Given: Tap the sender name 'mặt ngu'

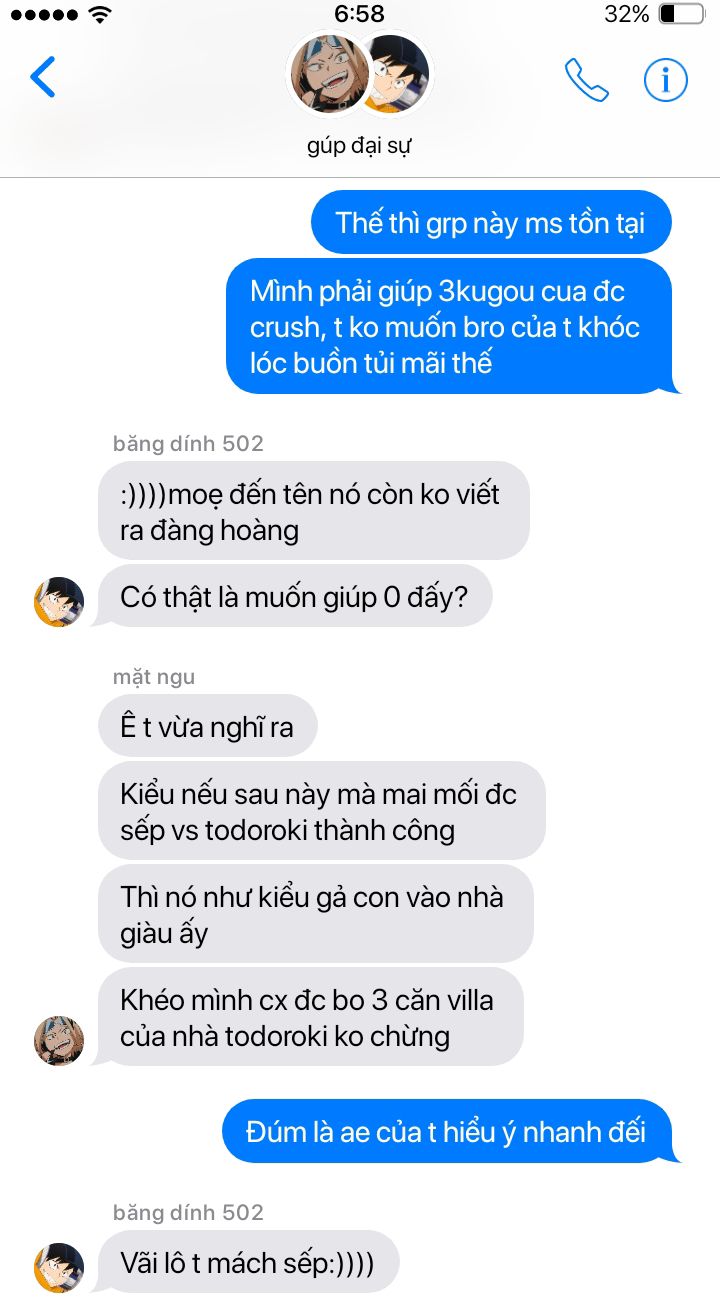Looking at the screenshot, I should click(154, 677).
